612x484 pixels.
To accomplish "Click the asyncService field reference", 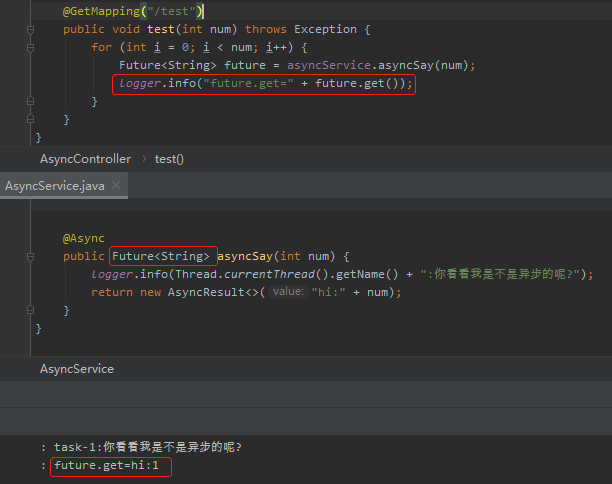I will [x=329, y=65].
